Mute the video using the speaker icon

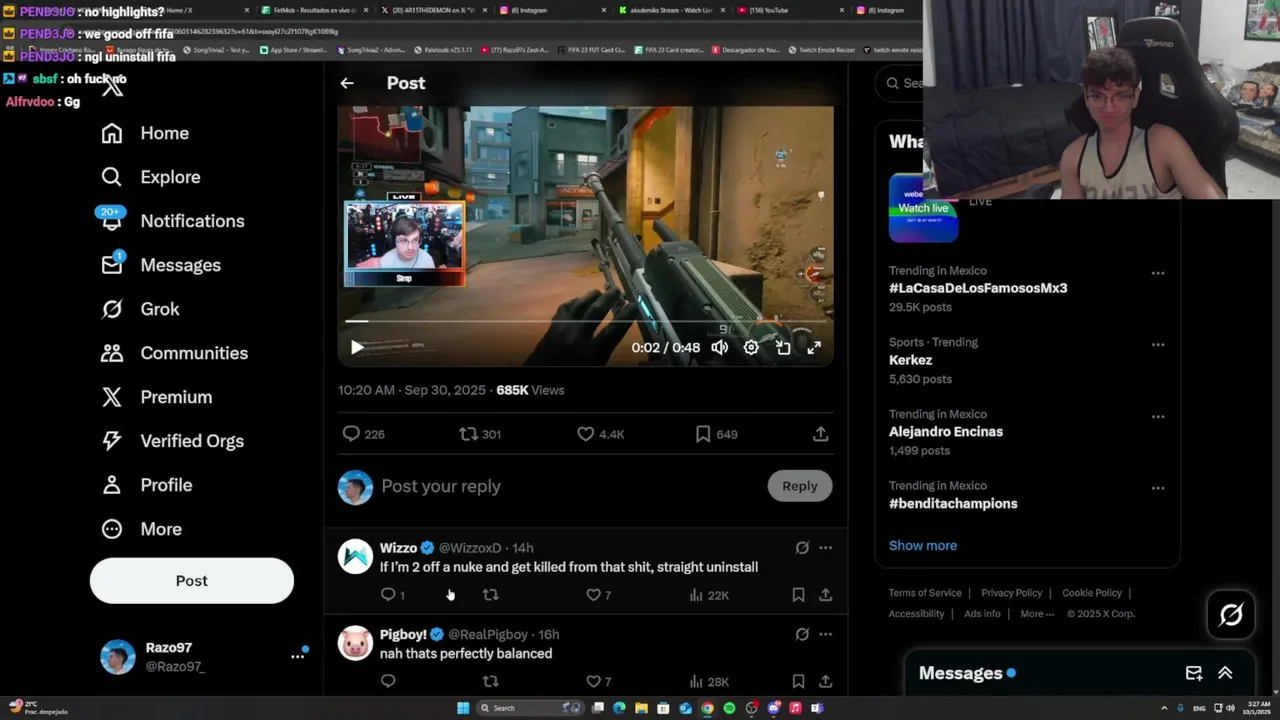tap(720, 347)
